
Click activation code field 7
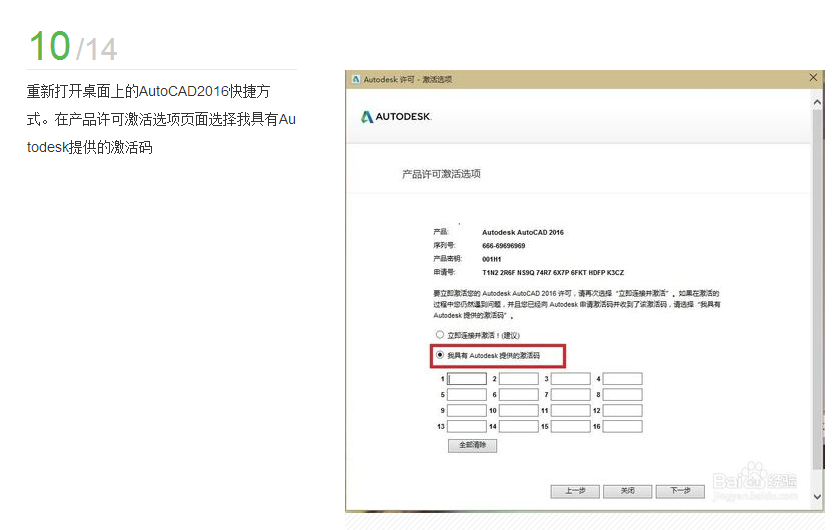(x=571, y=395)
